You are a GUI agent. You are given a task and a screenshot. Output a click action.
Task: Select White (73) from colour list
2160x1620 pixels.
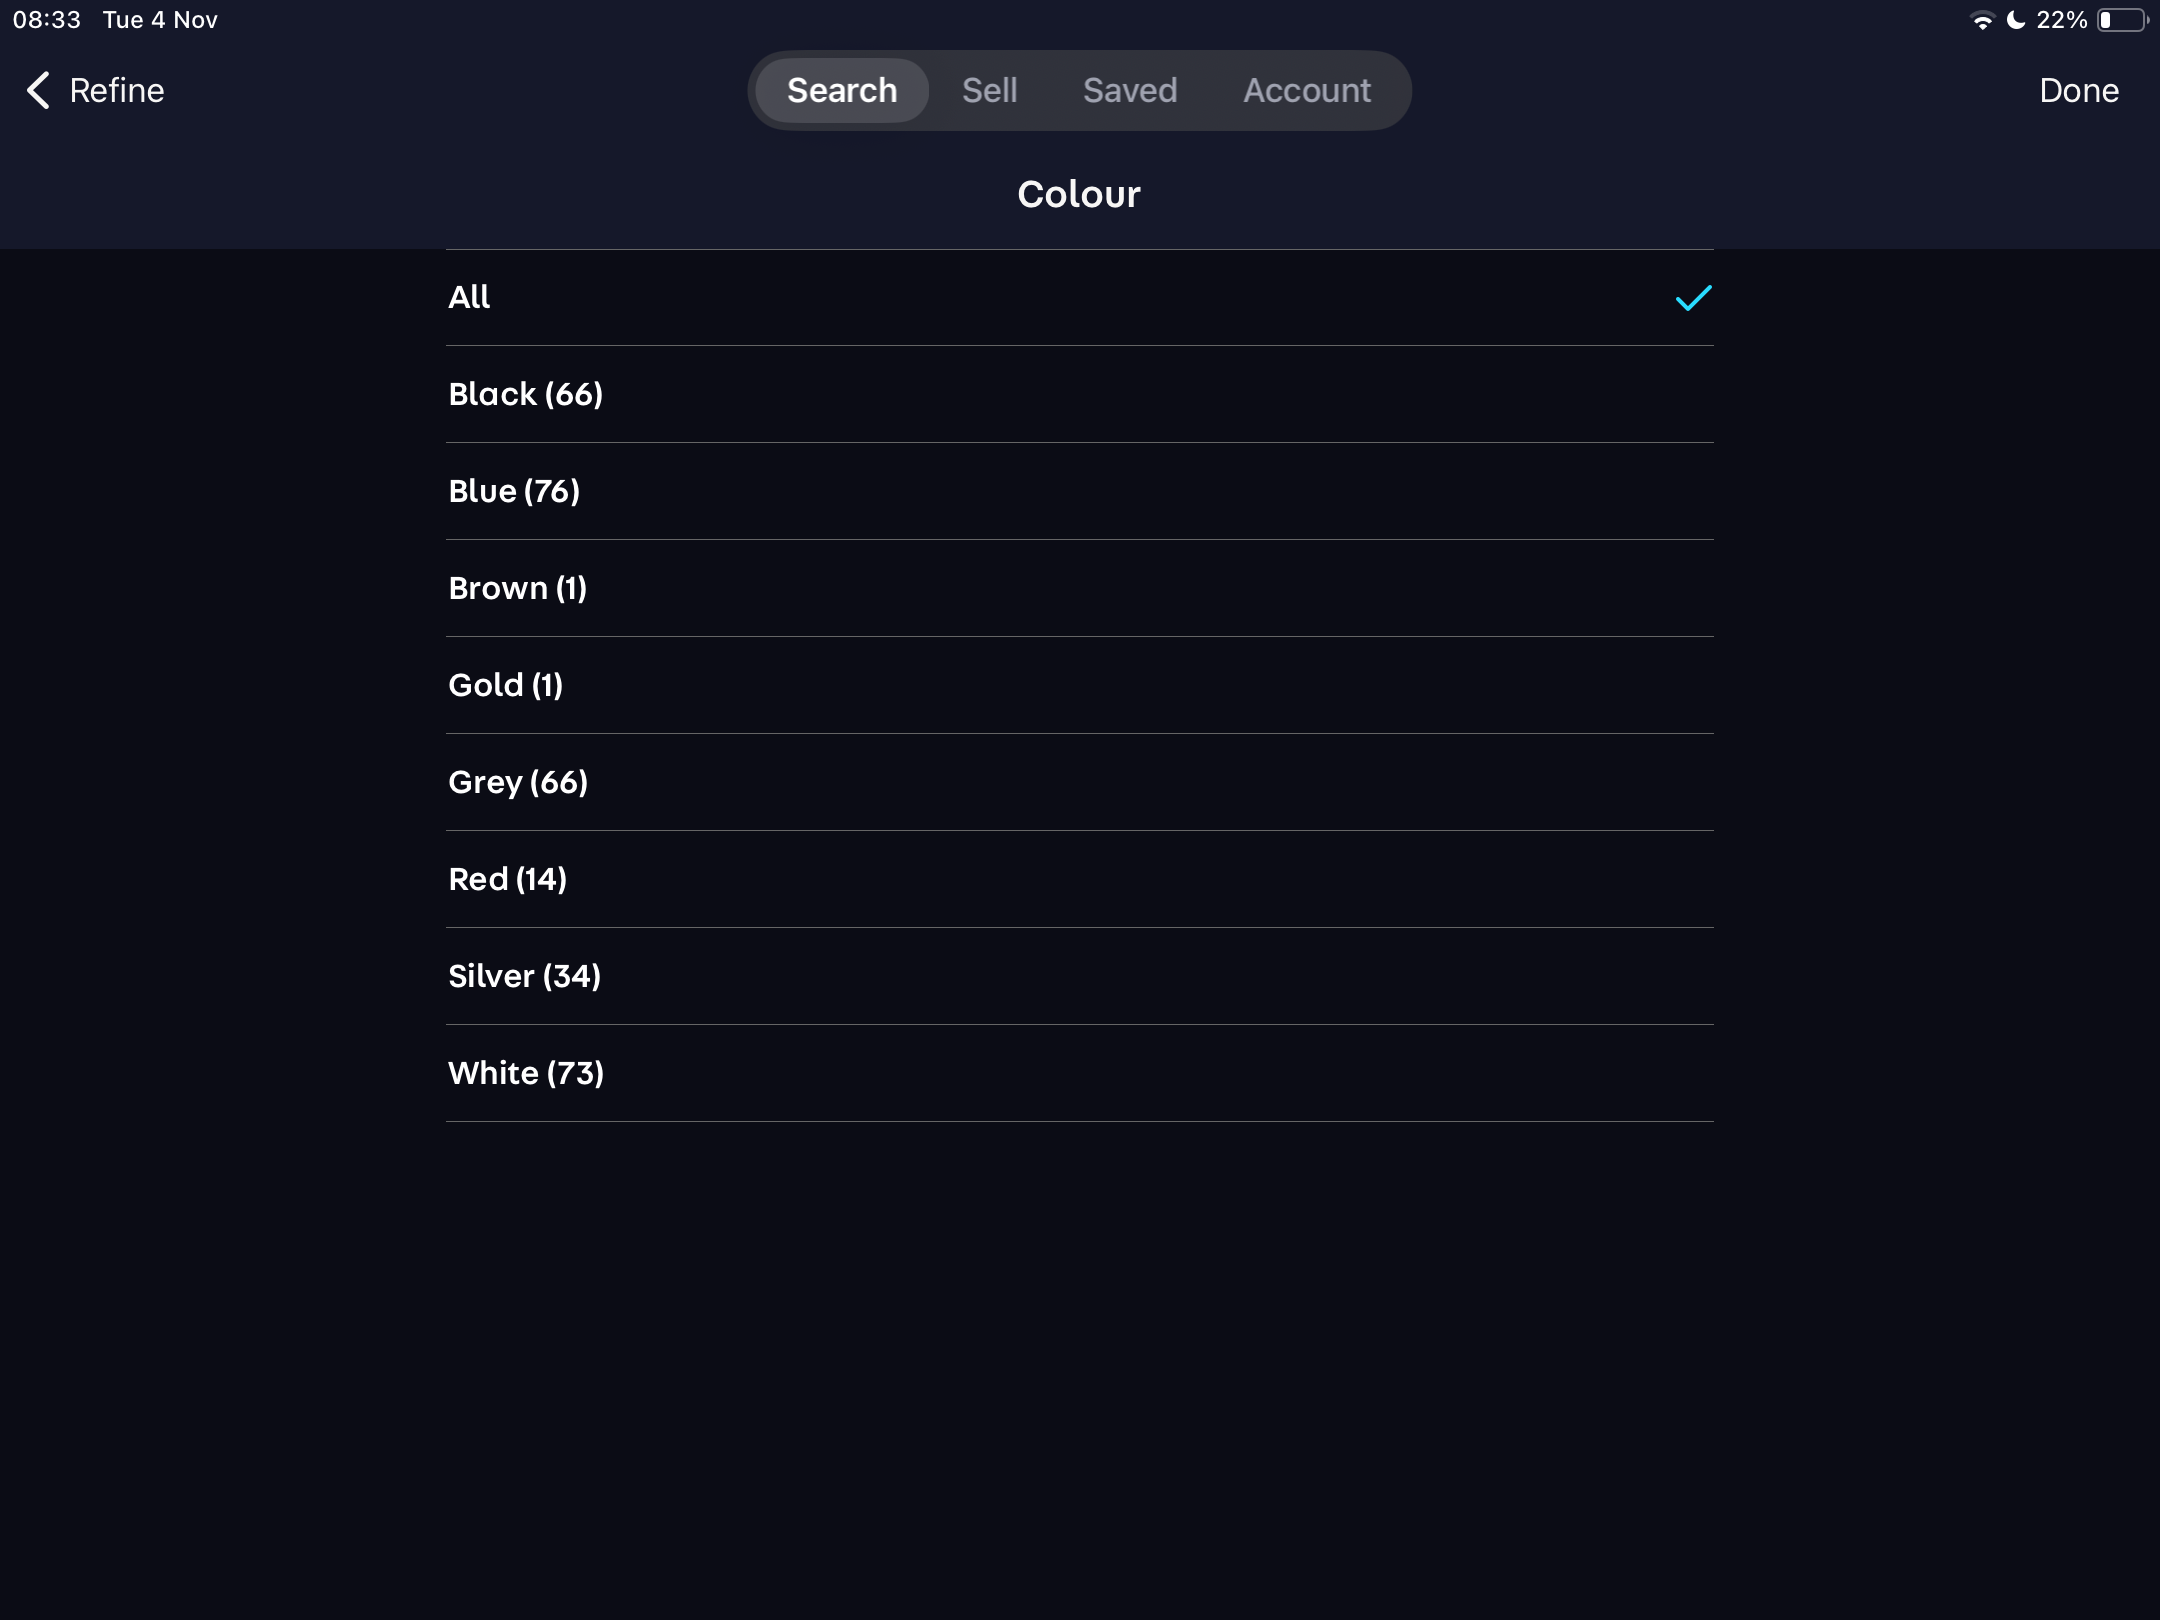click(526, 1073)
